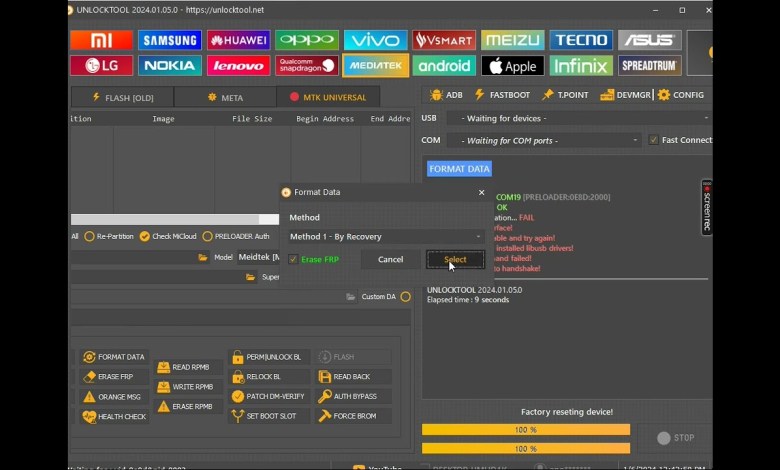
Task: Click the SET BOOT SLOT button
Action: click(269, 416)
